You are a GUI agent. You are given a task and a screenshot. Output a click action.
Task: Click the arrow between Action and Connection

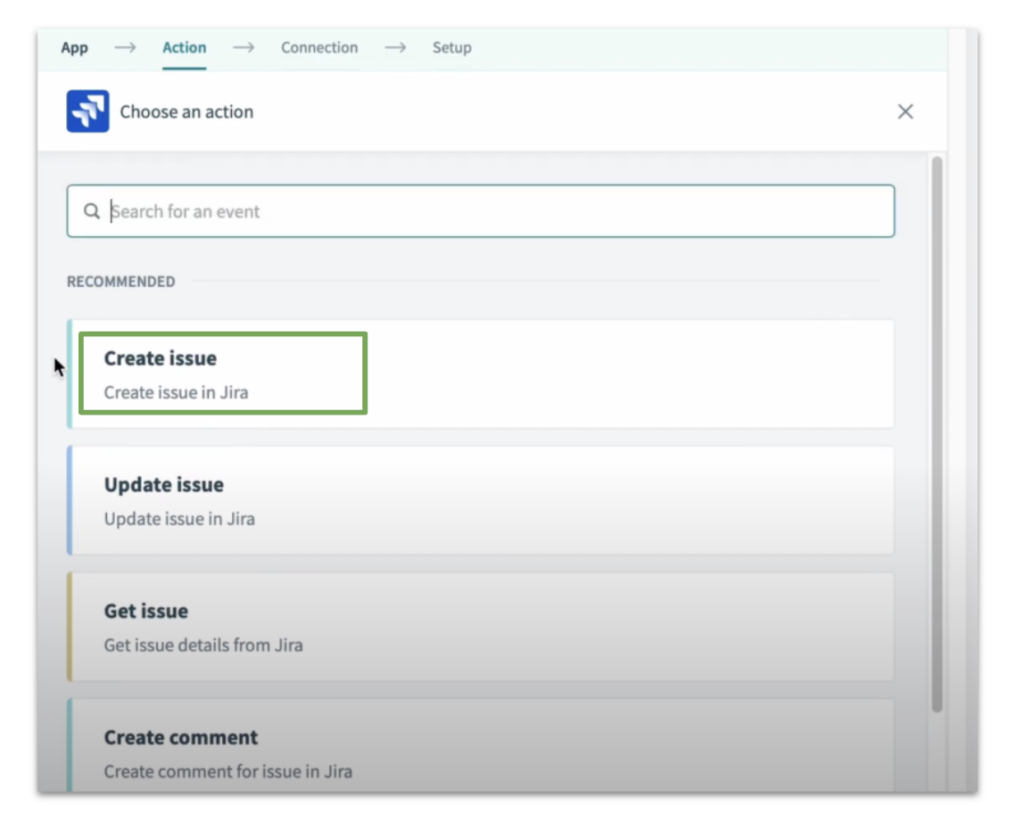tap(244, 47)
